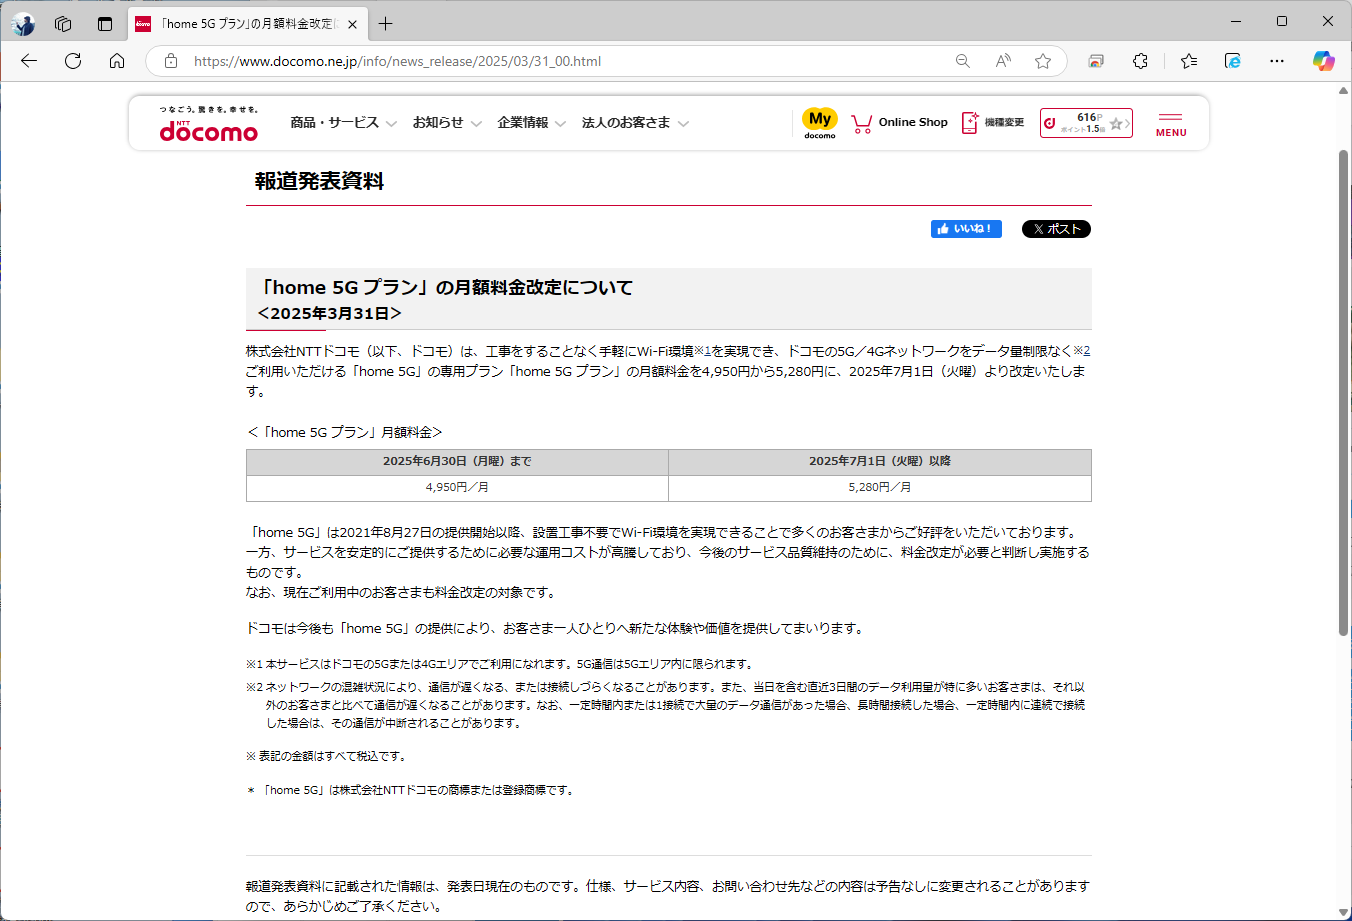This screenshot has width=1352, height=921.
Task: Open the MENU hamburger
Action: point(1170,122)
